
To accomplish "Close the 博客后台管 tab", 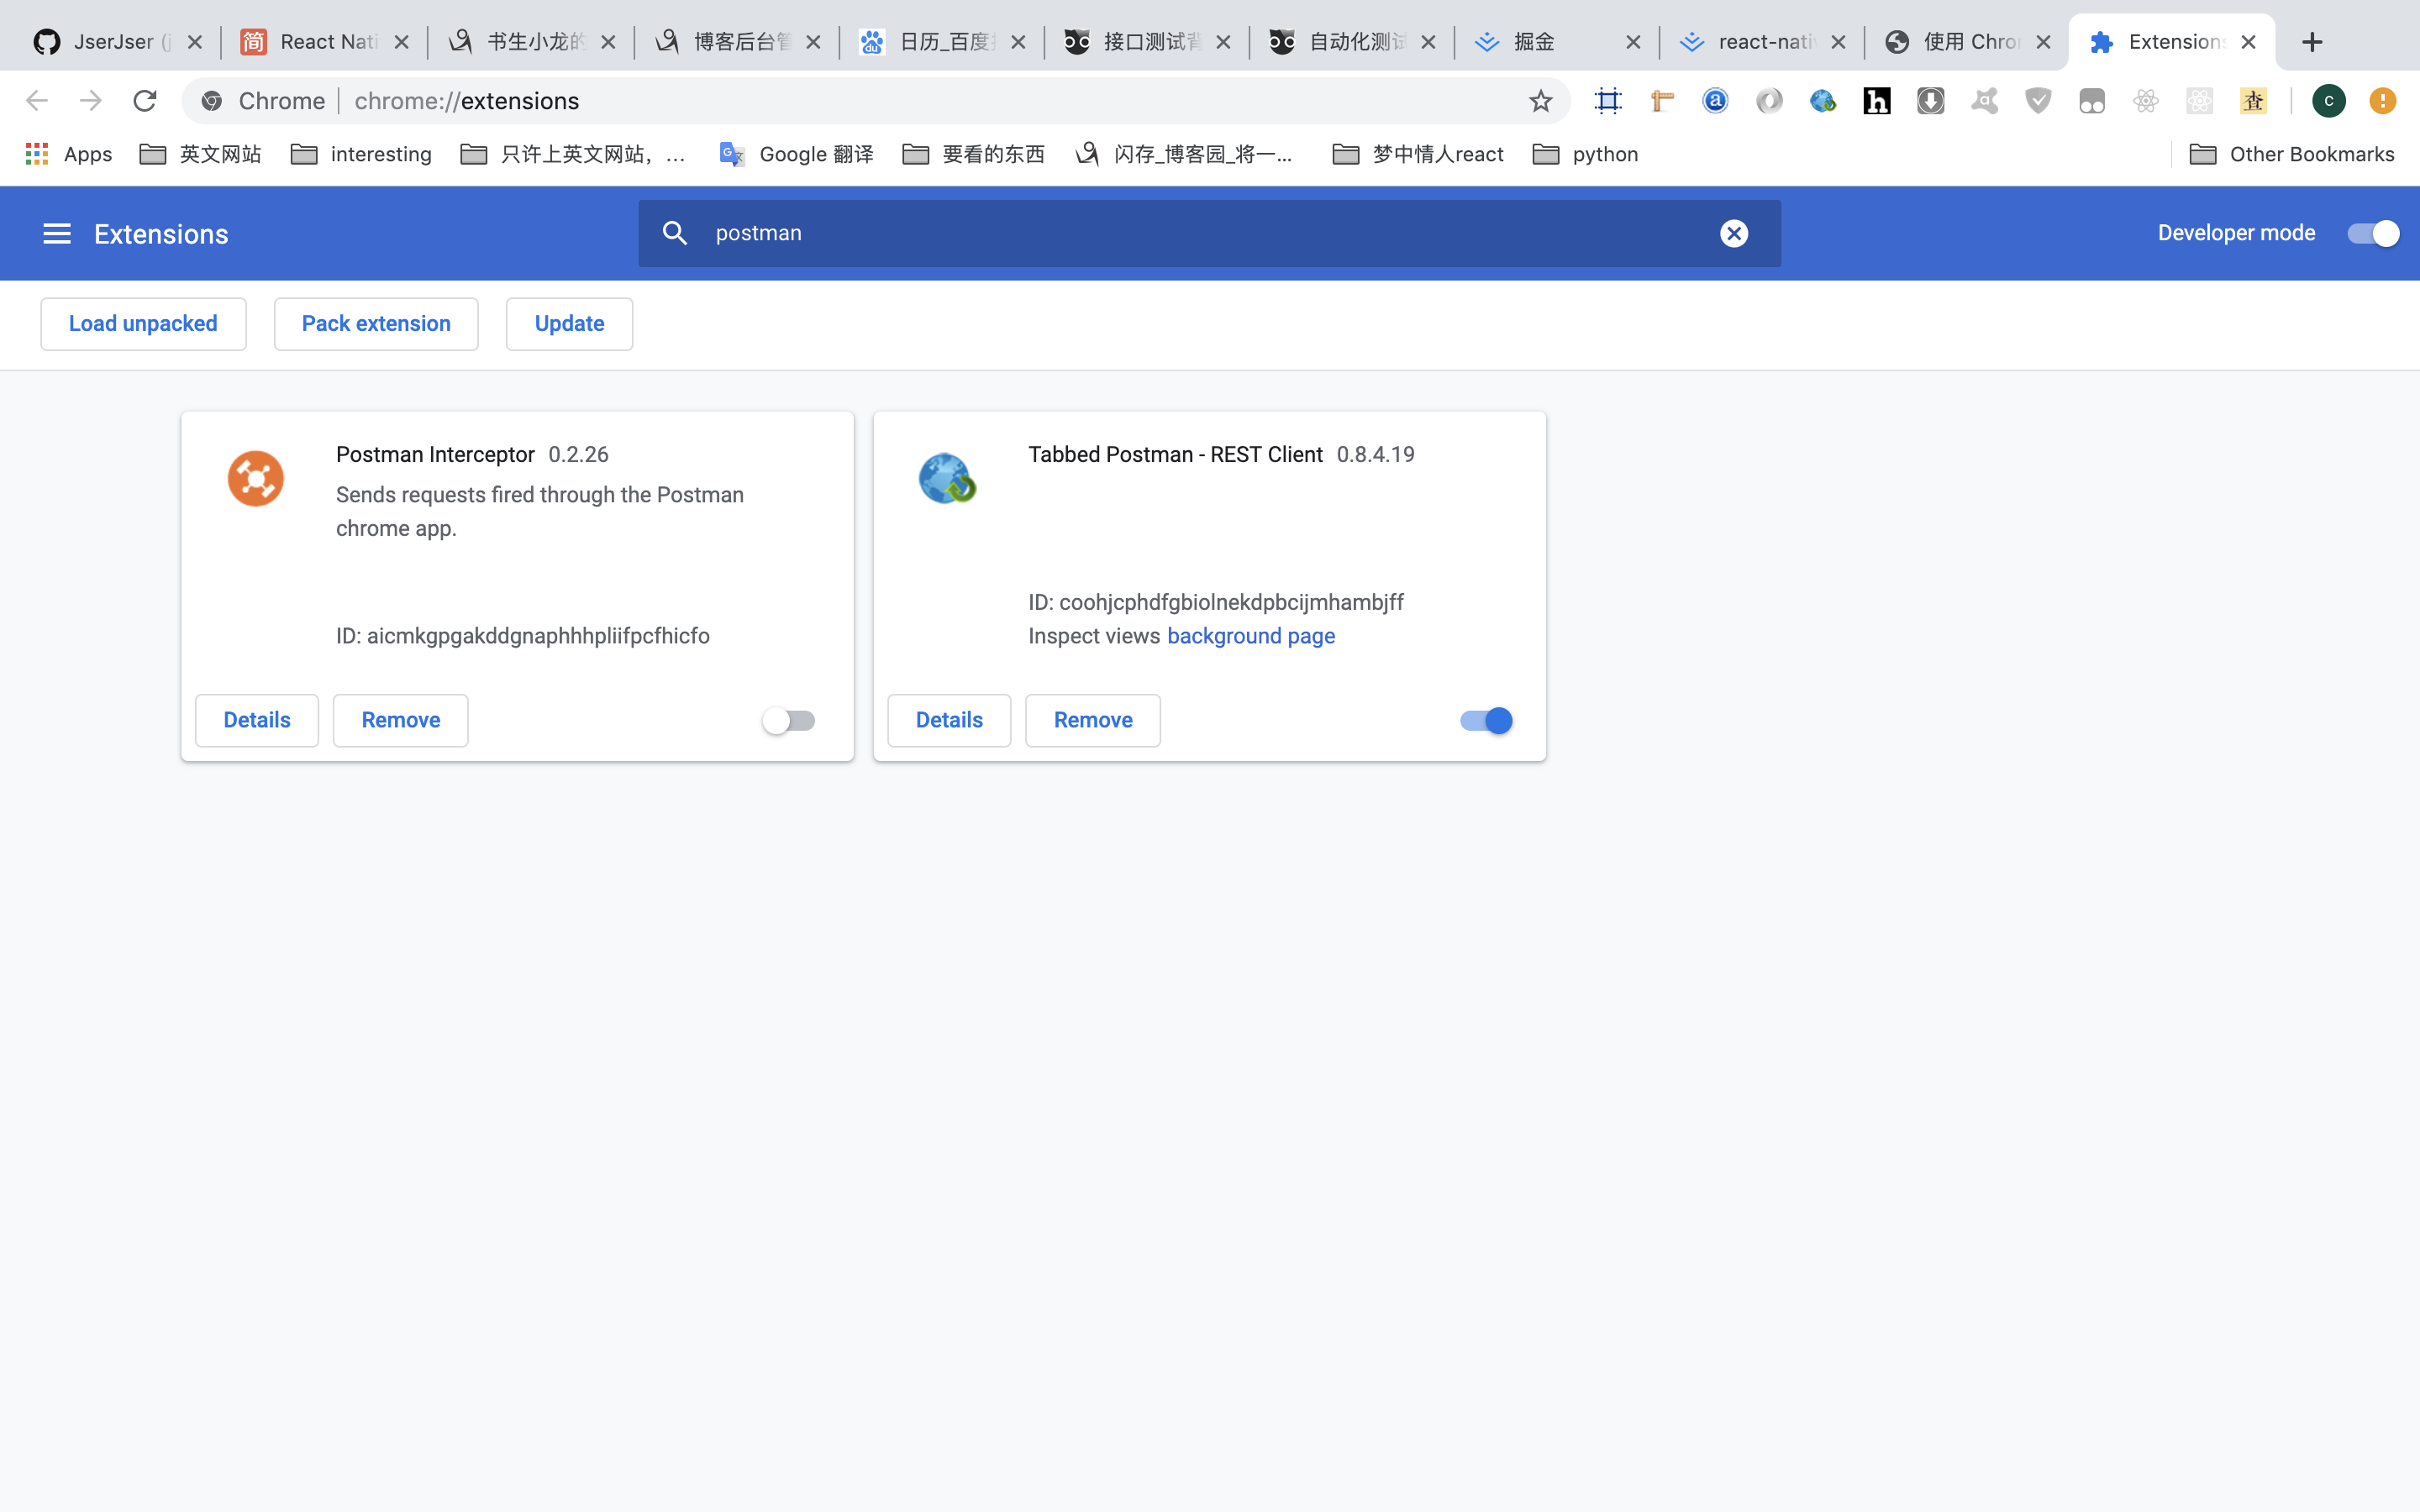I will click(813, 42).
